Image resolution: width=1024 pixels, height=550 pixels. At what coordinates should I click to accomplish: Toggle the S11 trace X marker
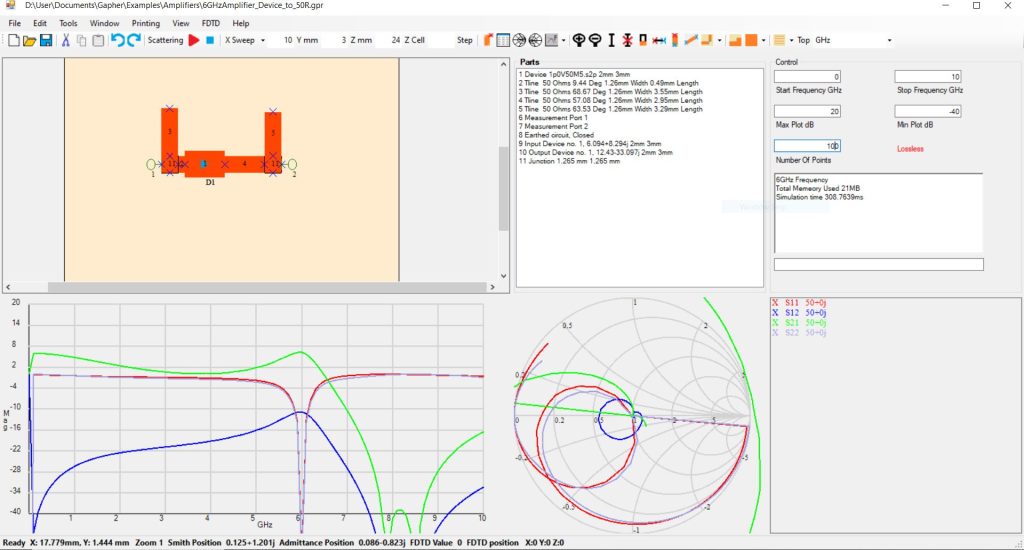tap(776, 301)
